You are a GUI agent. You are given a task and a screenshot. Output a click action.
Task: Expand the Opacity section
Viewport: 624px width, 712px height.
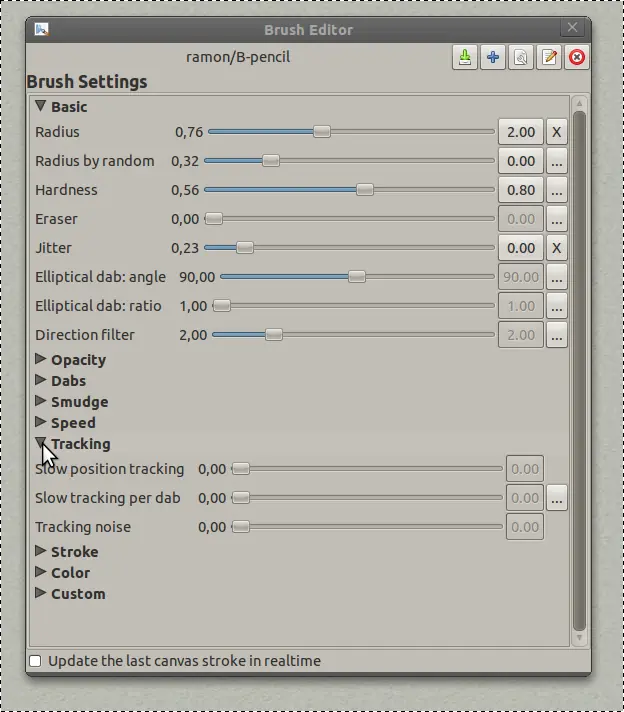pos(40,359)
